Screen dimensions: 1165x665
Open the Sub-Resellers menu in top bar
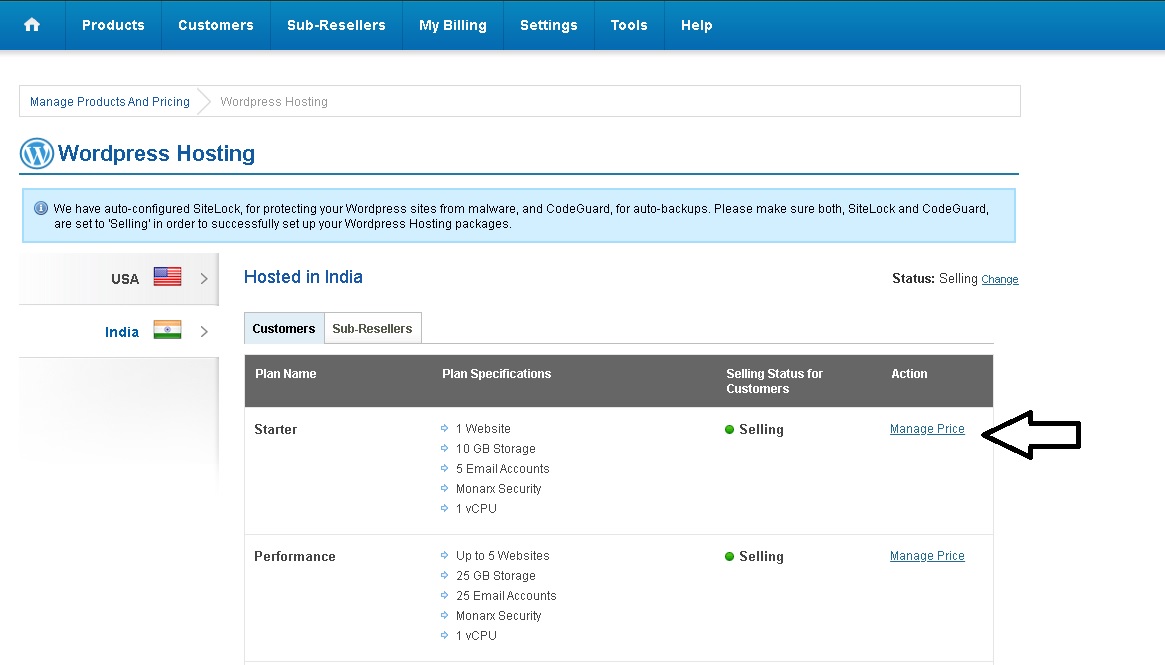pos(337,25)
